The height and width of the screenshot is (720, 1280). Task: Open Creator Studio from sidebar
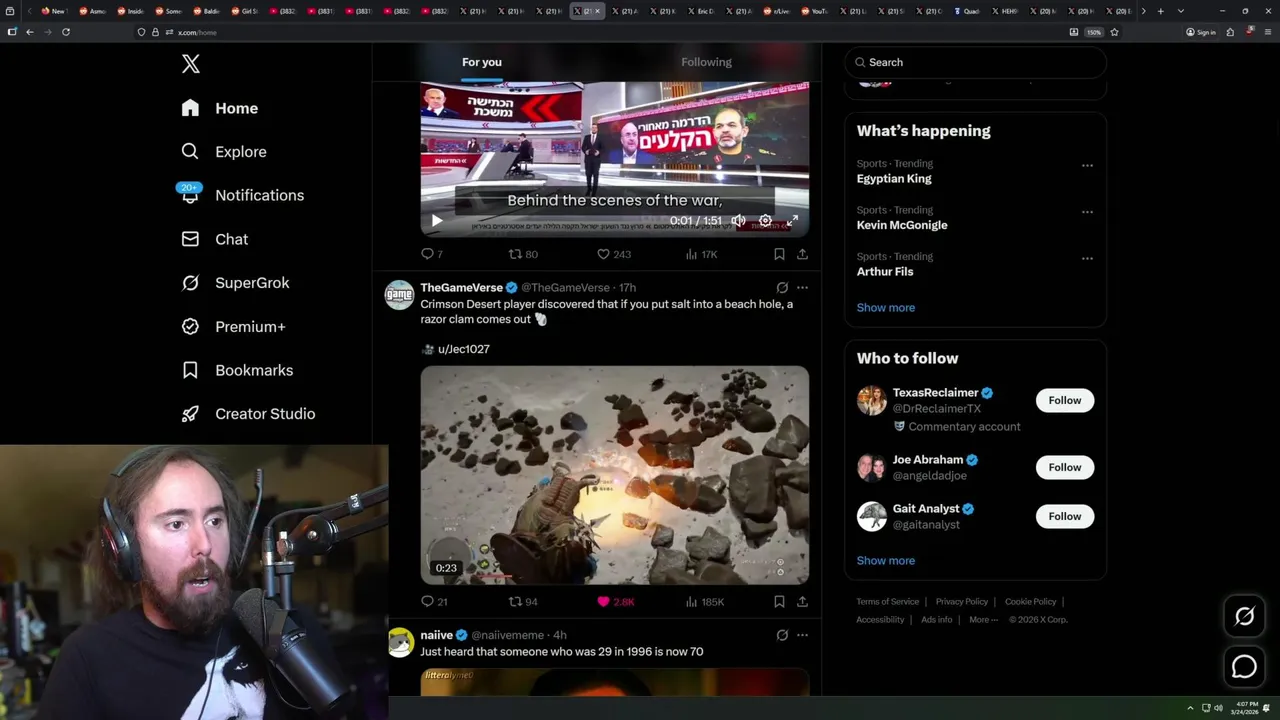point(249,414)
